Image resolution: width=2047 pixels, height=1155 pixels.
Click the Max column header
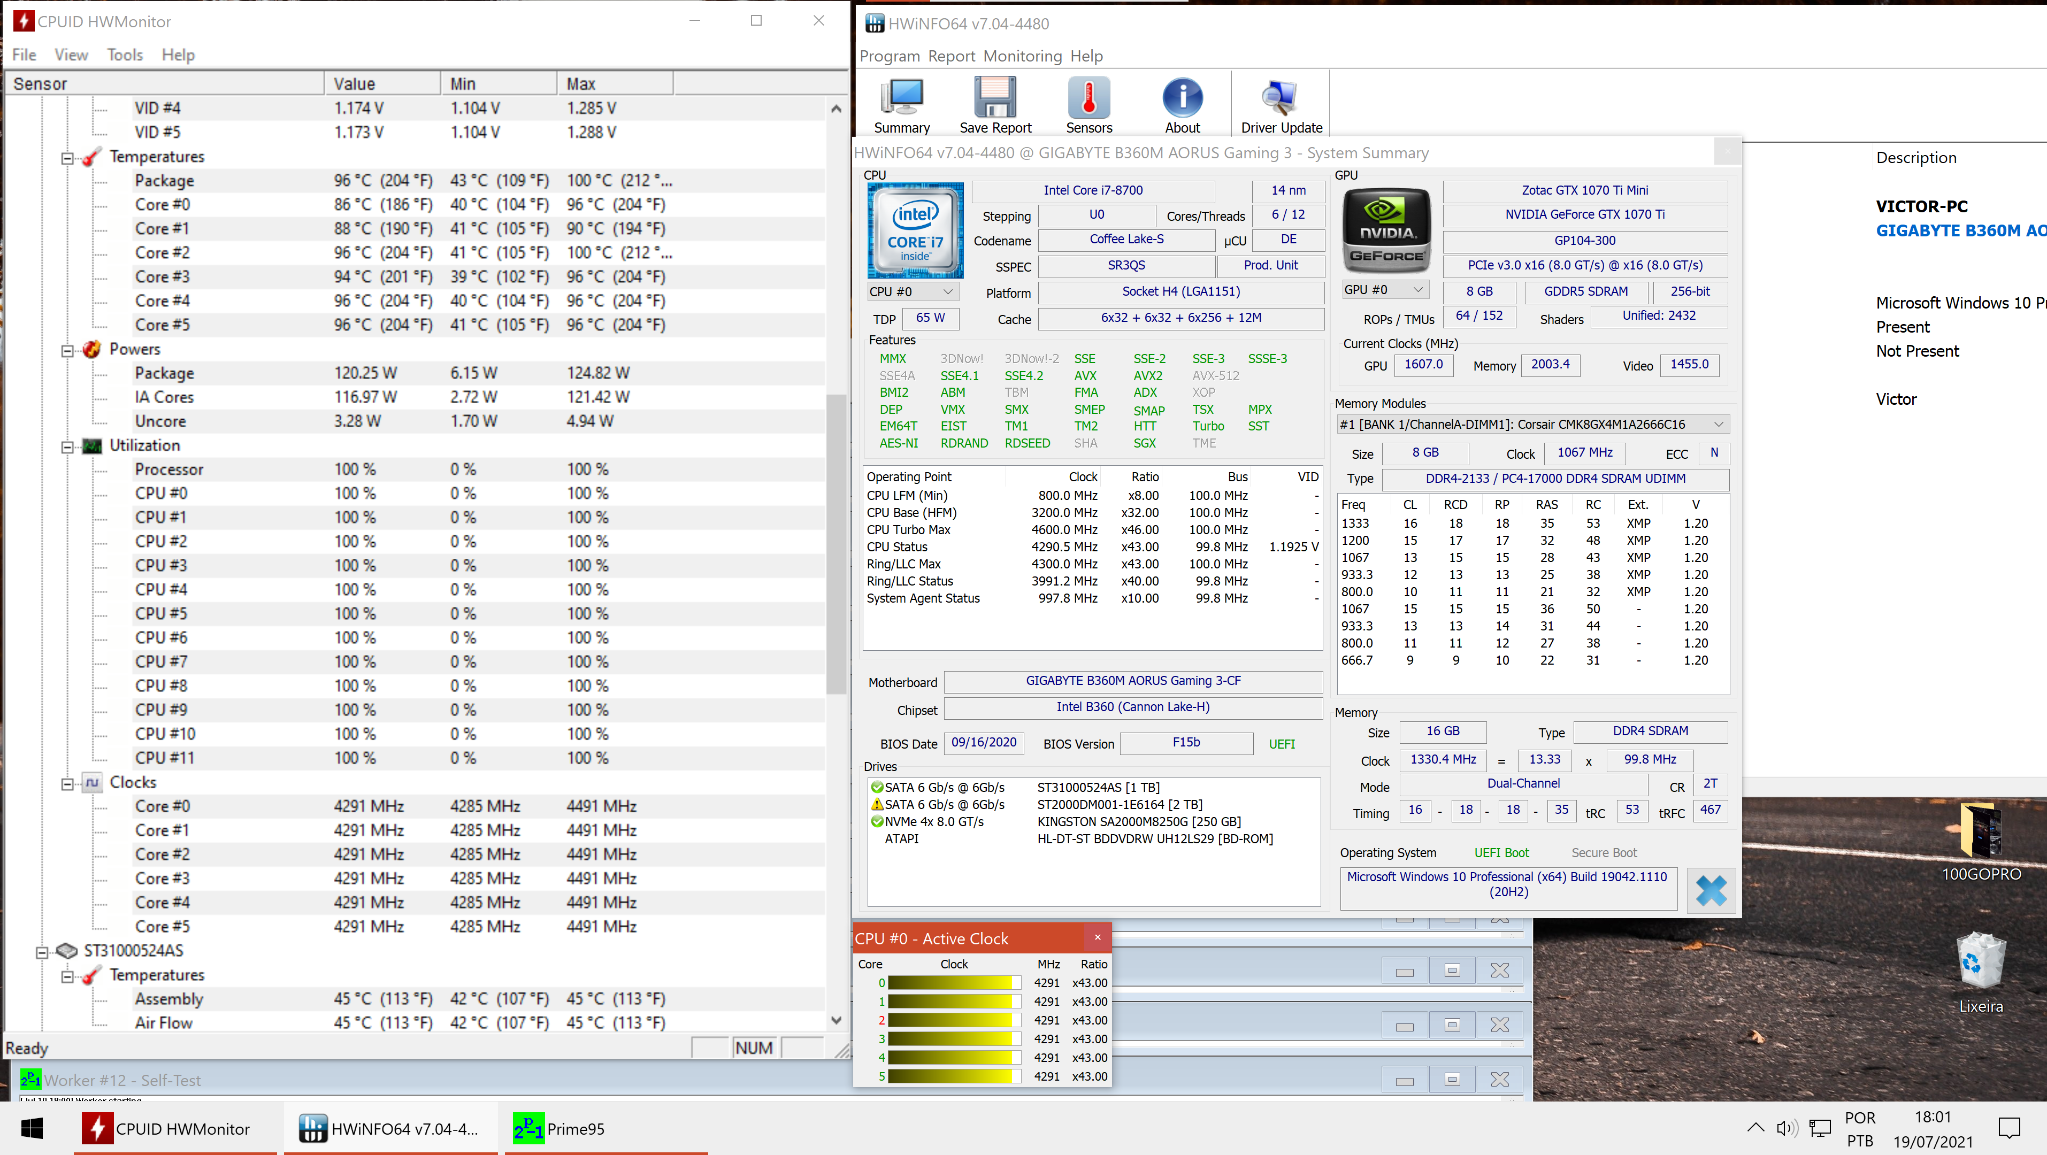(x=615, y=84)
